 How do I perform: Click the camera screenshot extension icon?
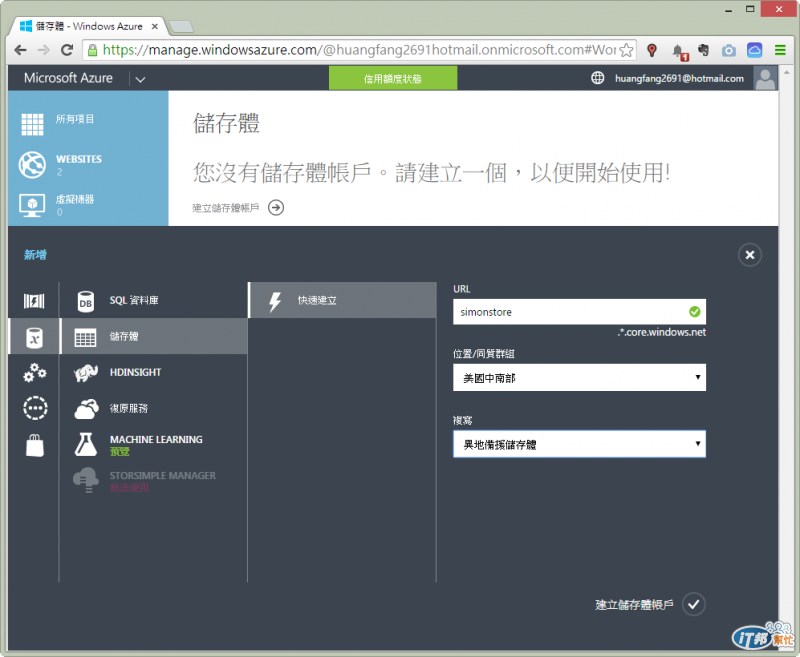[x=729, y=50]
